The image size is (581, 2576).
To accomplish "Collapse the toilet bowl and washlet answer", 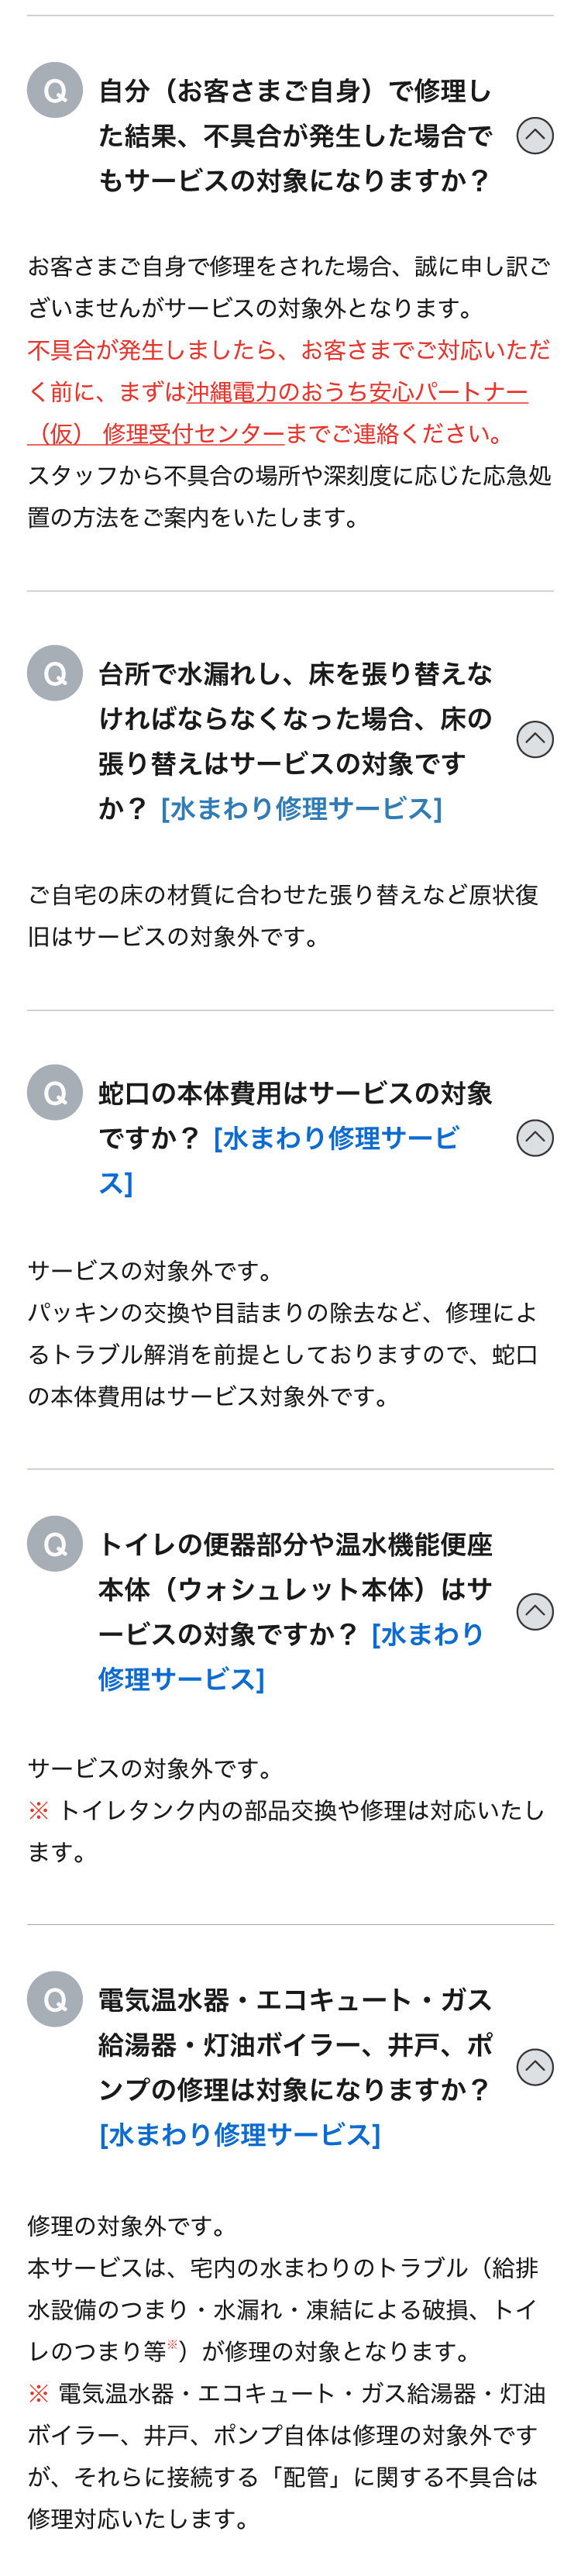I will [534, 1610].
